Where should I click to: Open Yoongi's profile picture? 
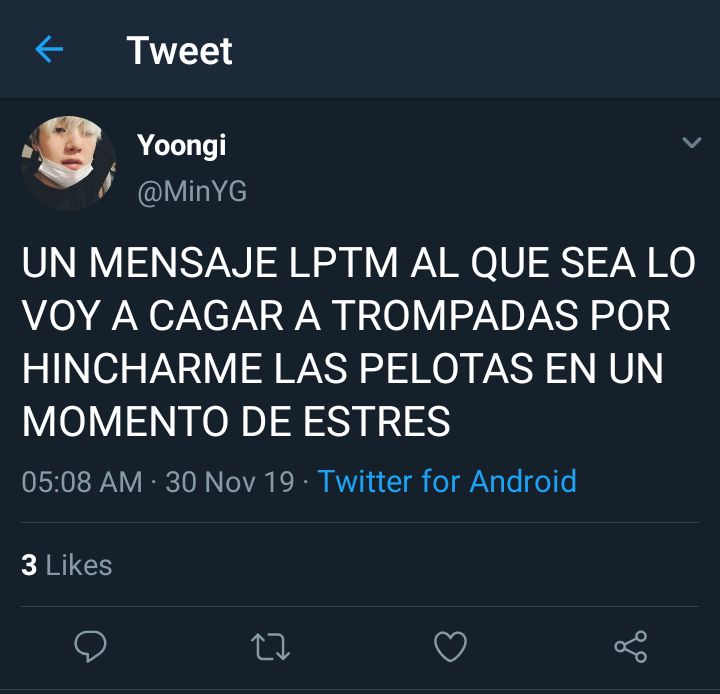[68, 164]
